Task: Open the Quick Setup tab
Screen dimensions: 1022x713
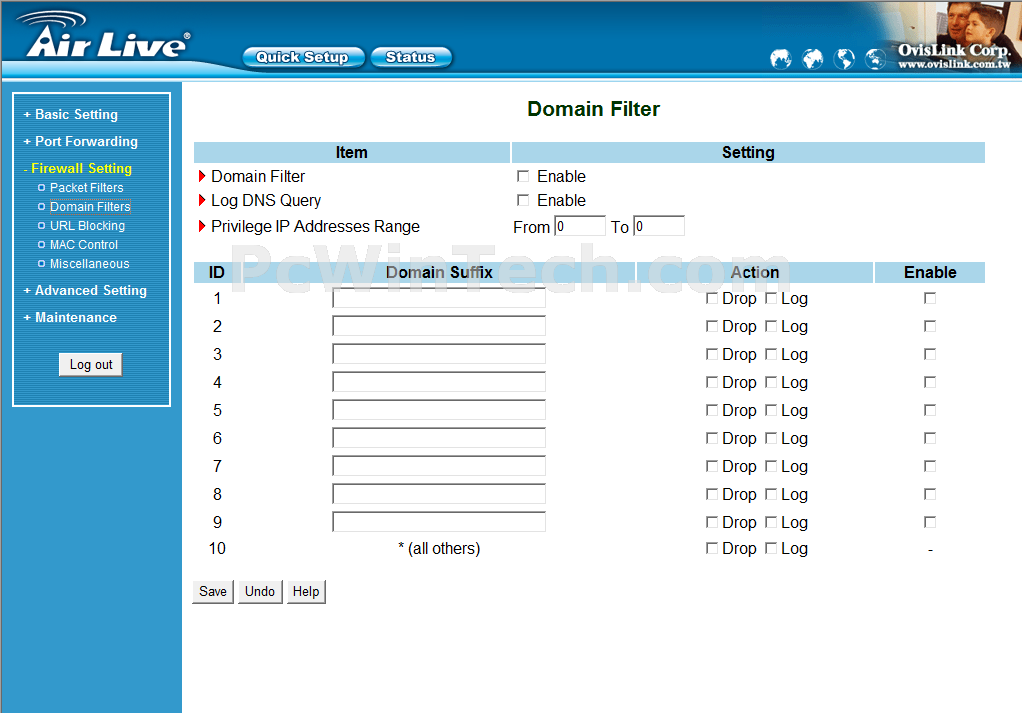Action: tap(303, 57)
